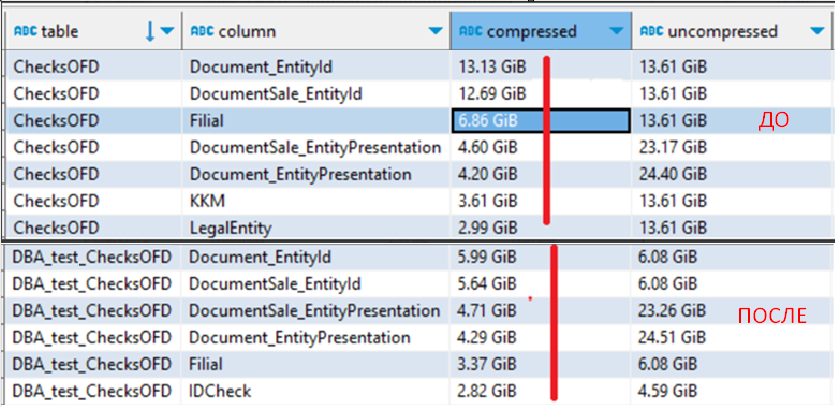This screenshot has height=407, width=835.
Task: Click the ABC icon beside compressed header
Action: pos(469,32)
